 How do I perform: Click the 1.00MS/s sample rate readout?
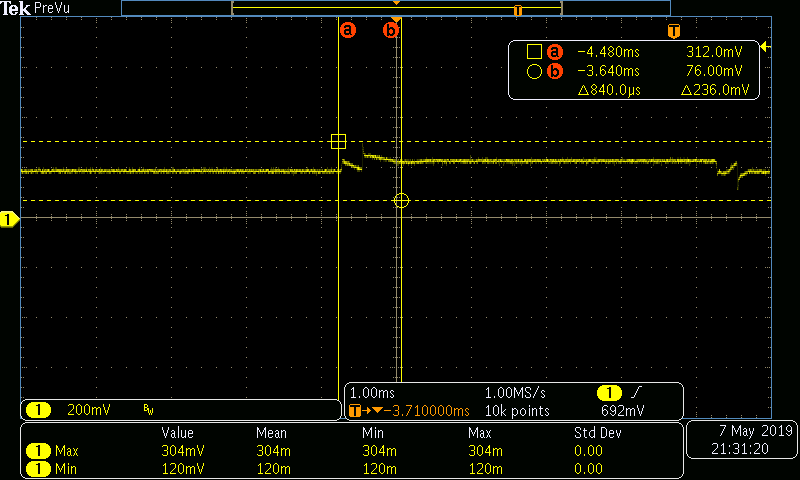point(515,393)
